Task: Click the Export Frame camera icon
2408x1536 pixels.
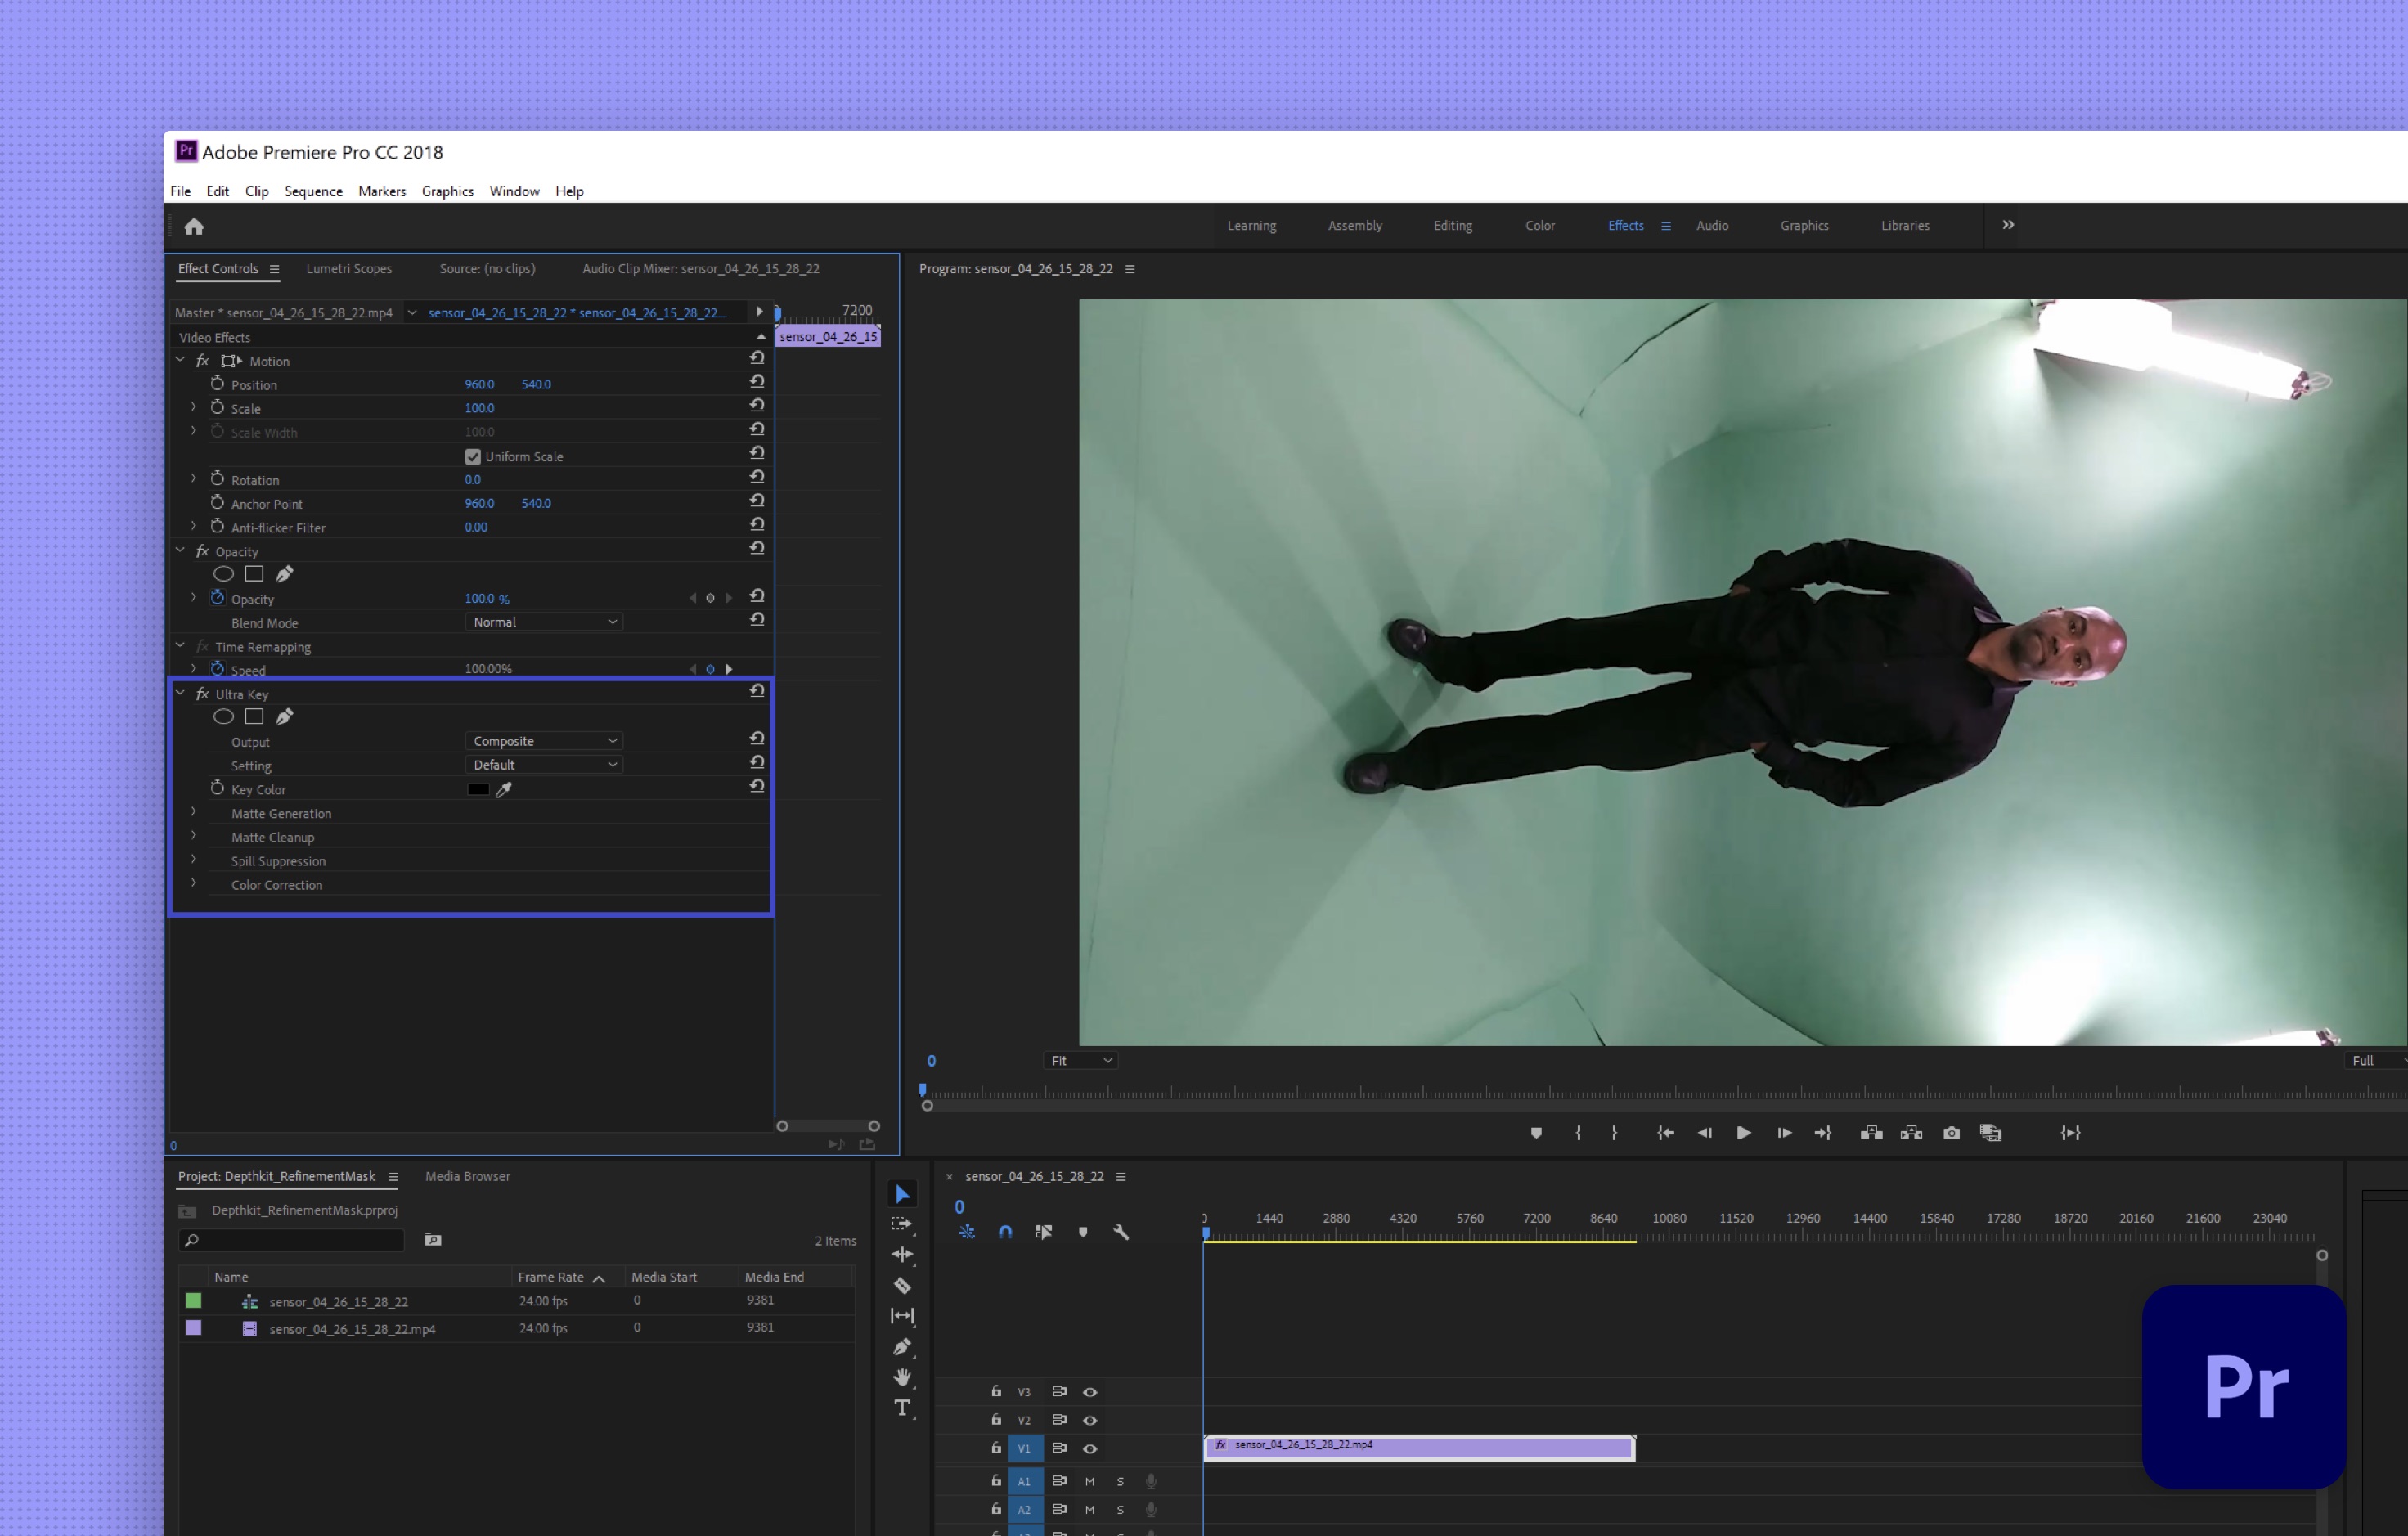Action: click(x=1951, y=1133)
